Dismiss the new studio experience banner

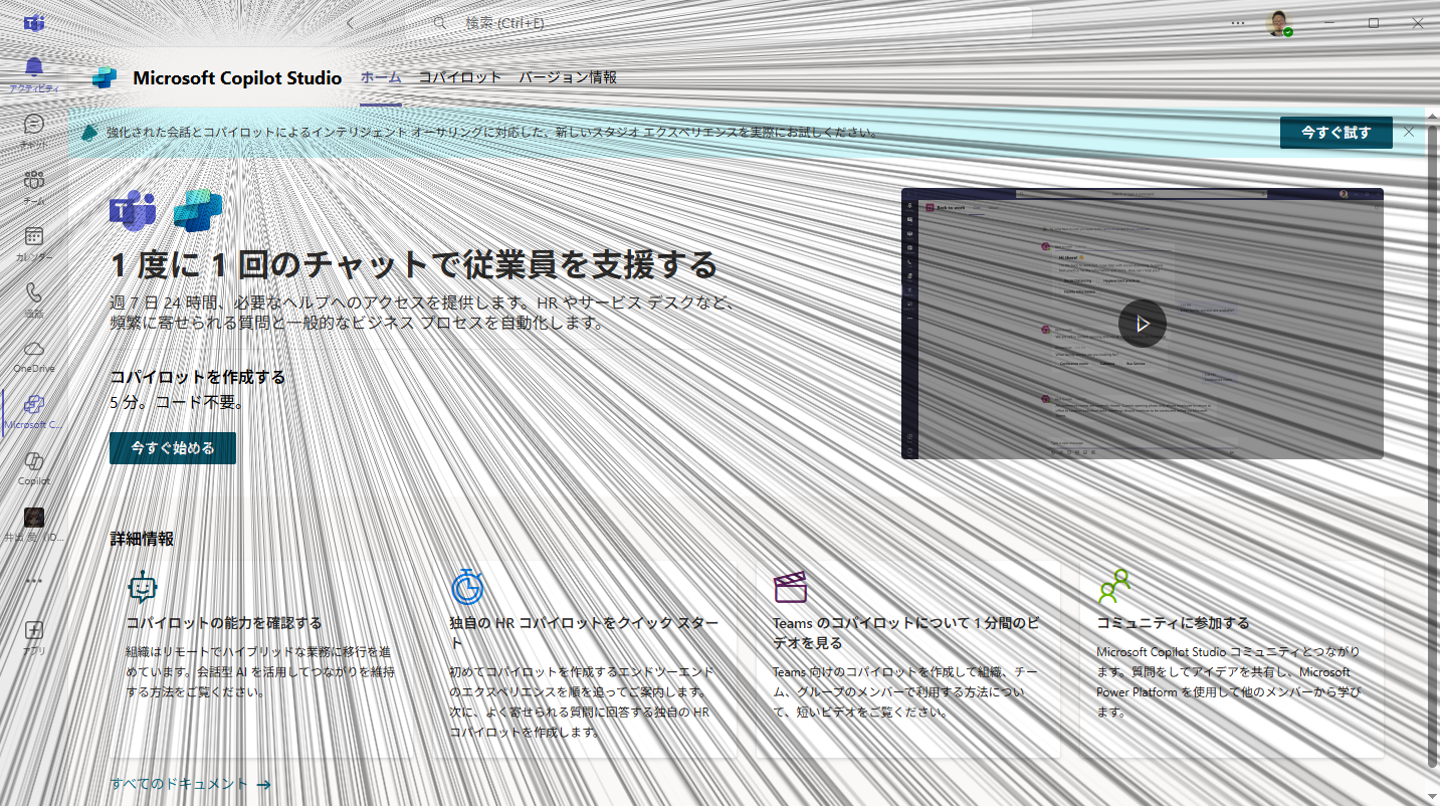point(1408,132)
